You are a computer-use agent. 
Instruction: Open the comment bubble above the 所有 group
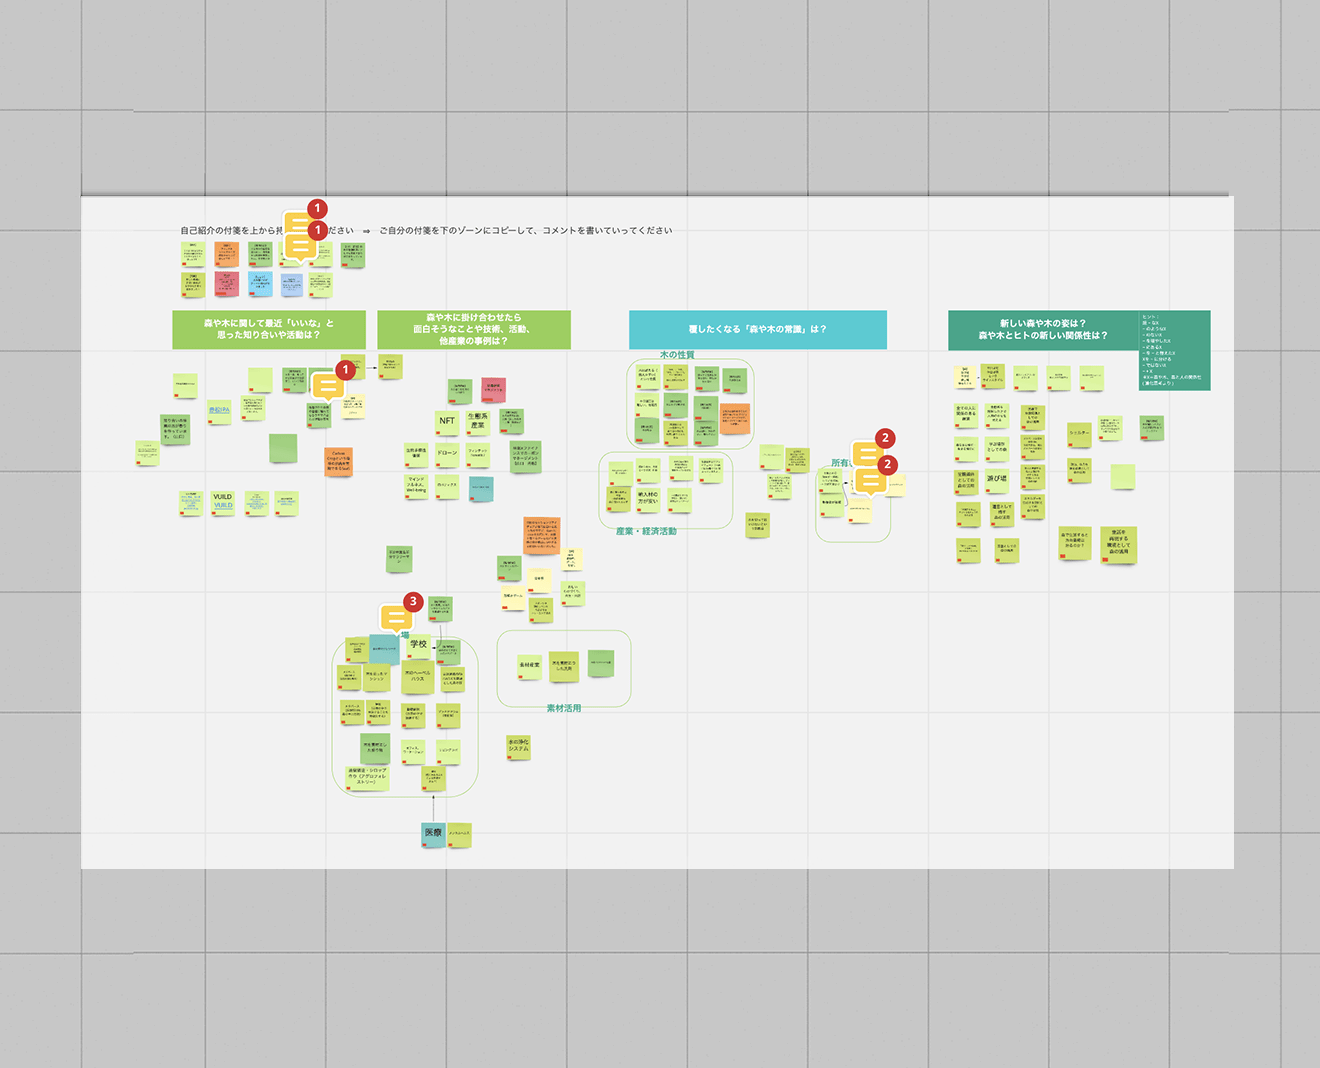867,454
